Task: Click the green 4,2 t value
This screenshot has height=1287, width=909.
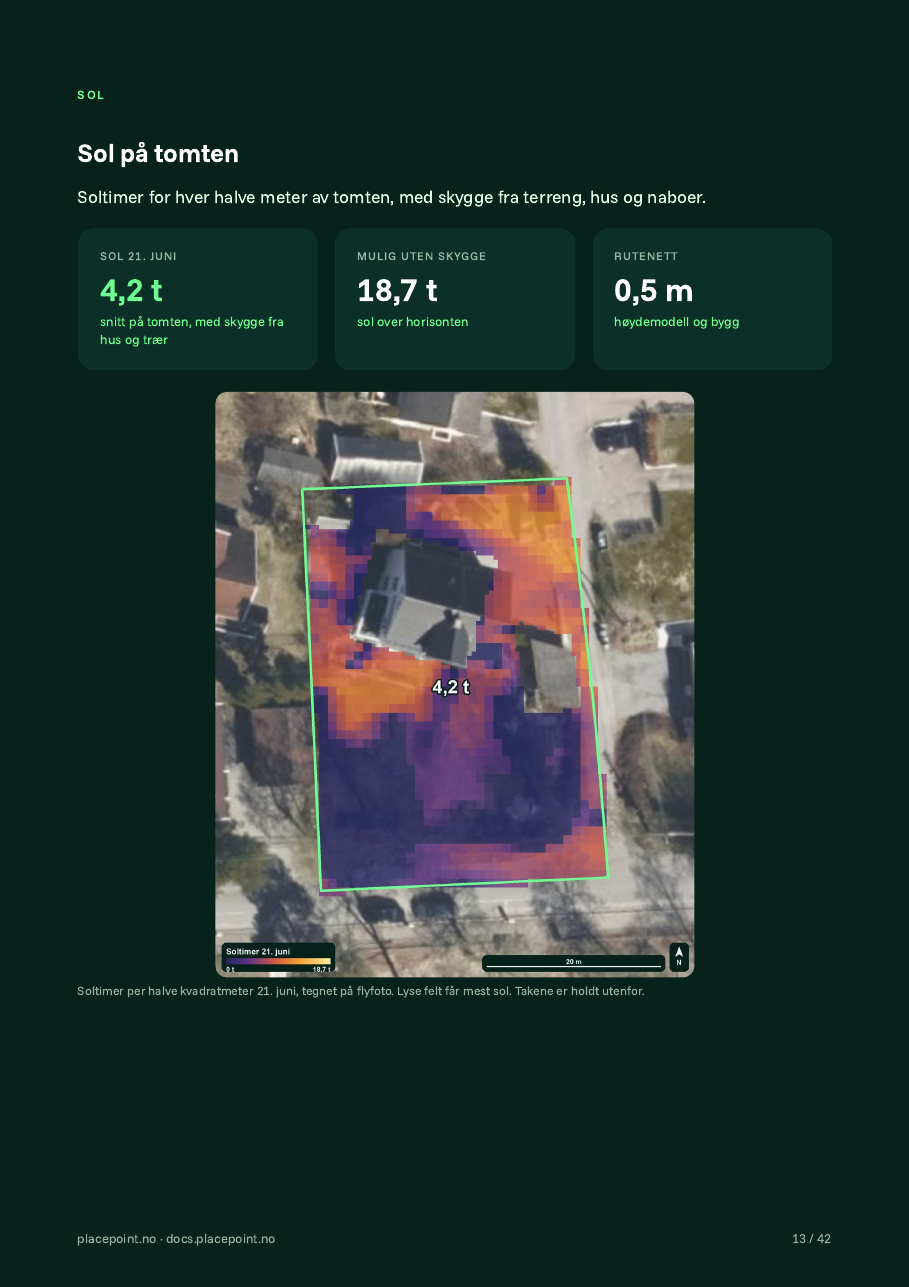Action: [131, 291]
